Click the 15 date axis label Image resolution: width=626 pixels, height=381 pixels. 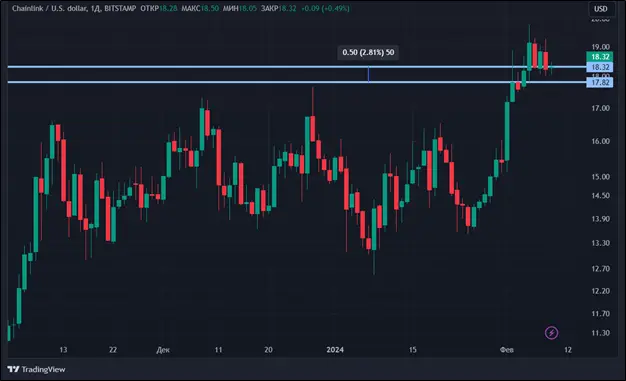pos(412,350)
